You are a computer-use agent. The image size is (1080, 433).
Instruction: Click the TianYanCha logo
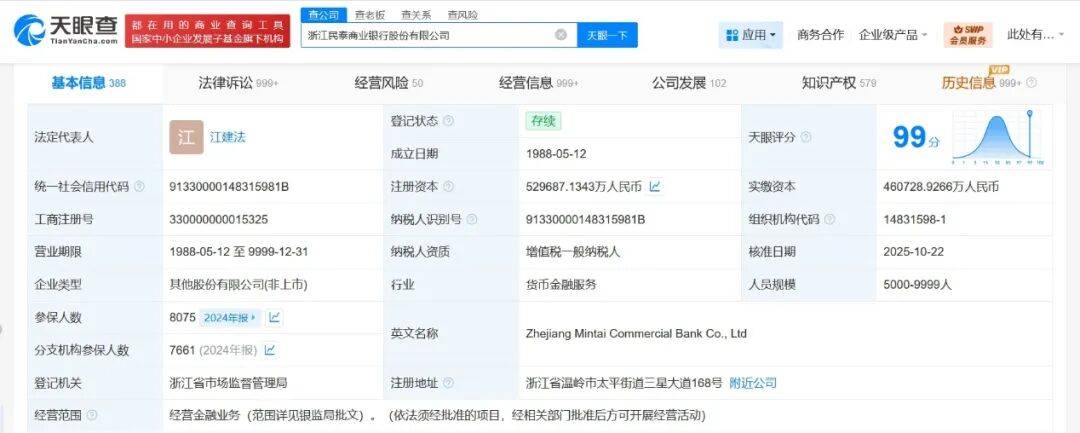(63, 30)
